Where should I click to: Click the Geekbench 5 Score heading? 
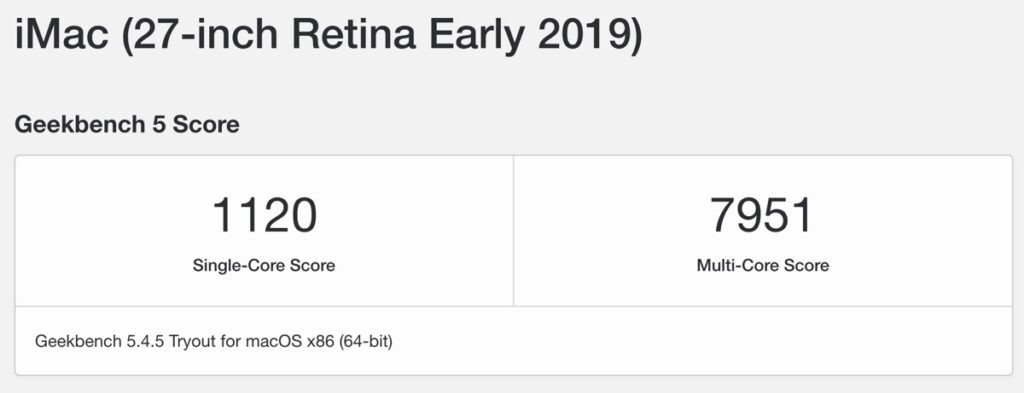127,124
